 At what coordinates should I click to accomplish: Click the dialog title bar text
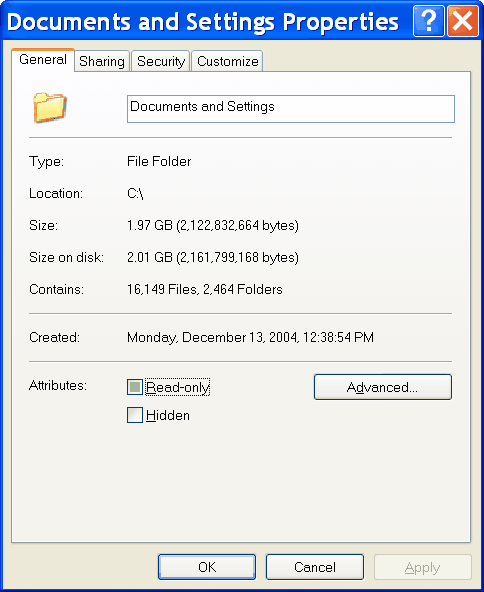203,22
